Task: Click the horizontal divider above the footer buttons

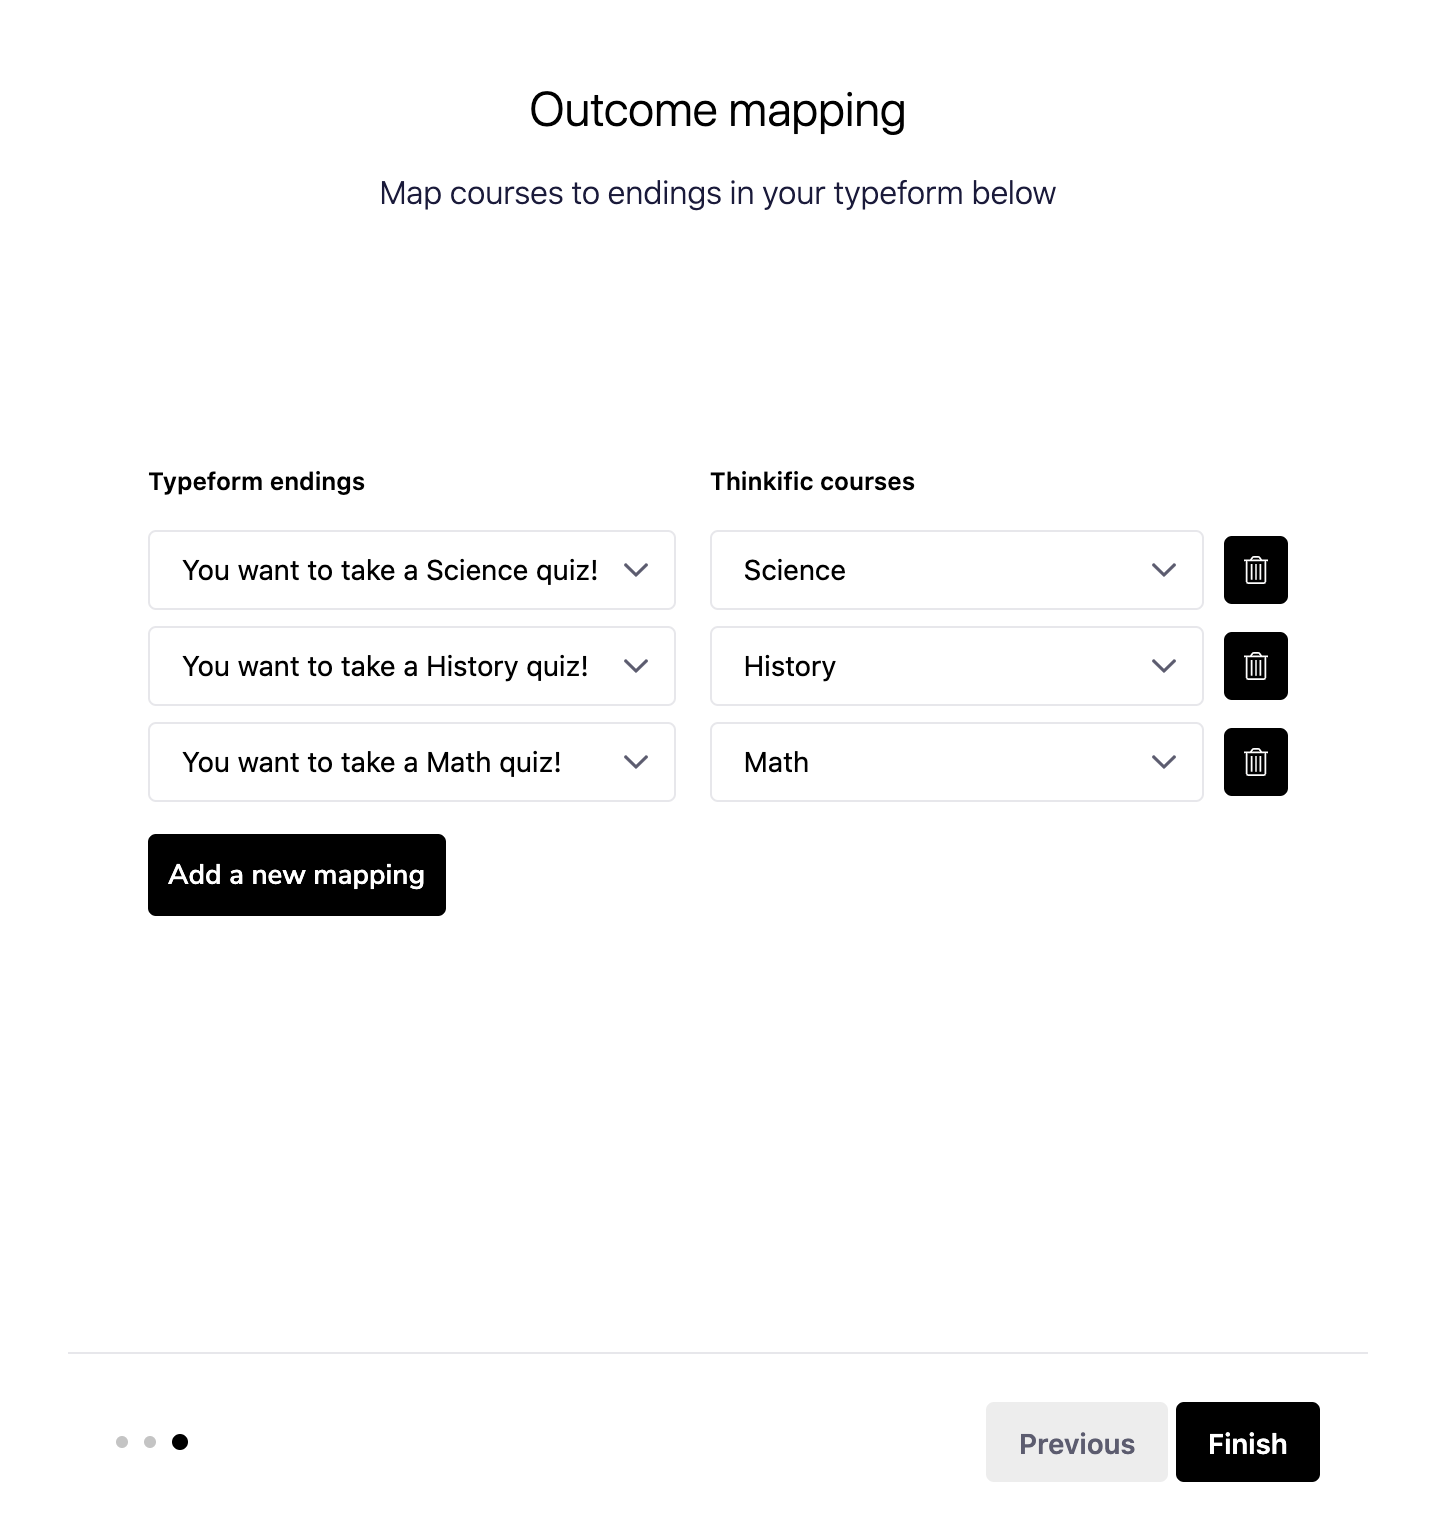Action: [x=718, y=1353]
